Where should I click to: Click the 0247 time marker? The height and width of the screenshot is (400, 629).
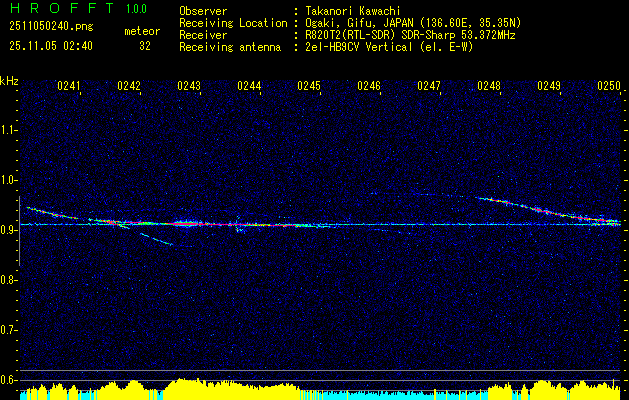click(429, 86)
